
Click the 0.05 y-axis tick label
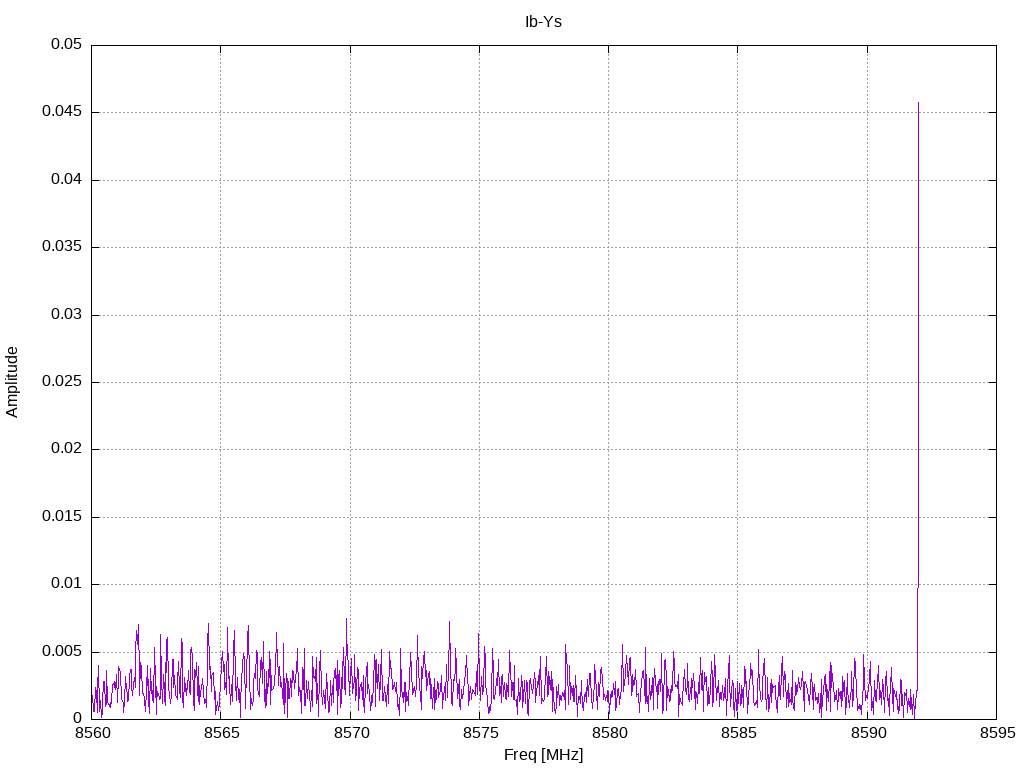[66, 45]
